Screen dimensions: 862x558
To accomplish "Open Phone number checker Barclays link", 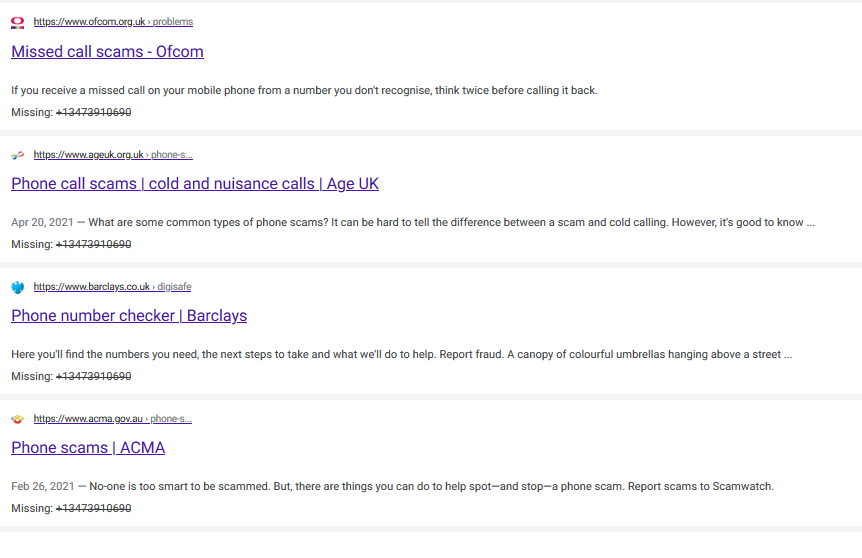I will tap(129, 316).
